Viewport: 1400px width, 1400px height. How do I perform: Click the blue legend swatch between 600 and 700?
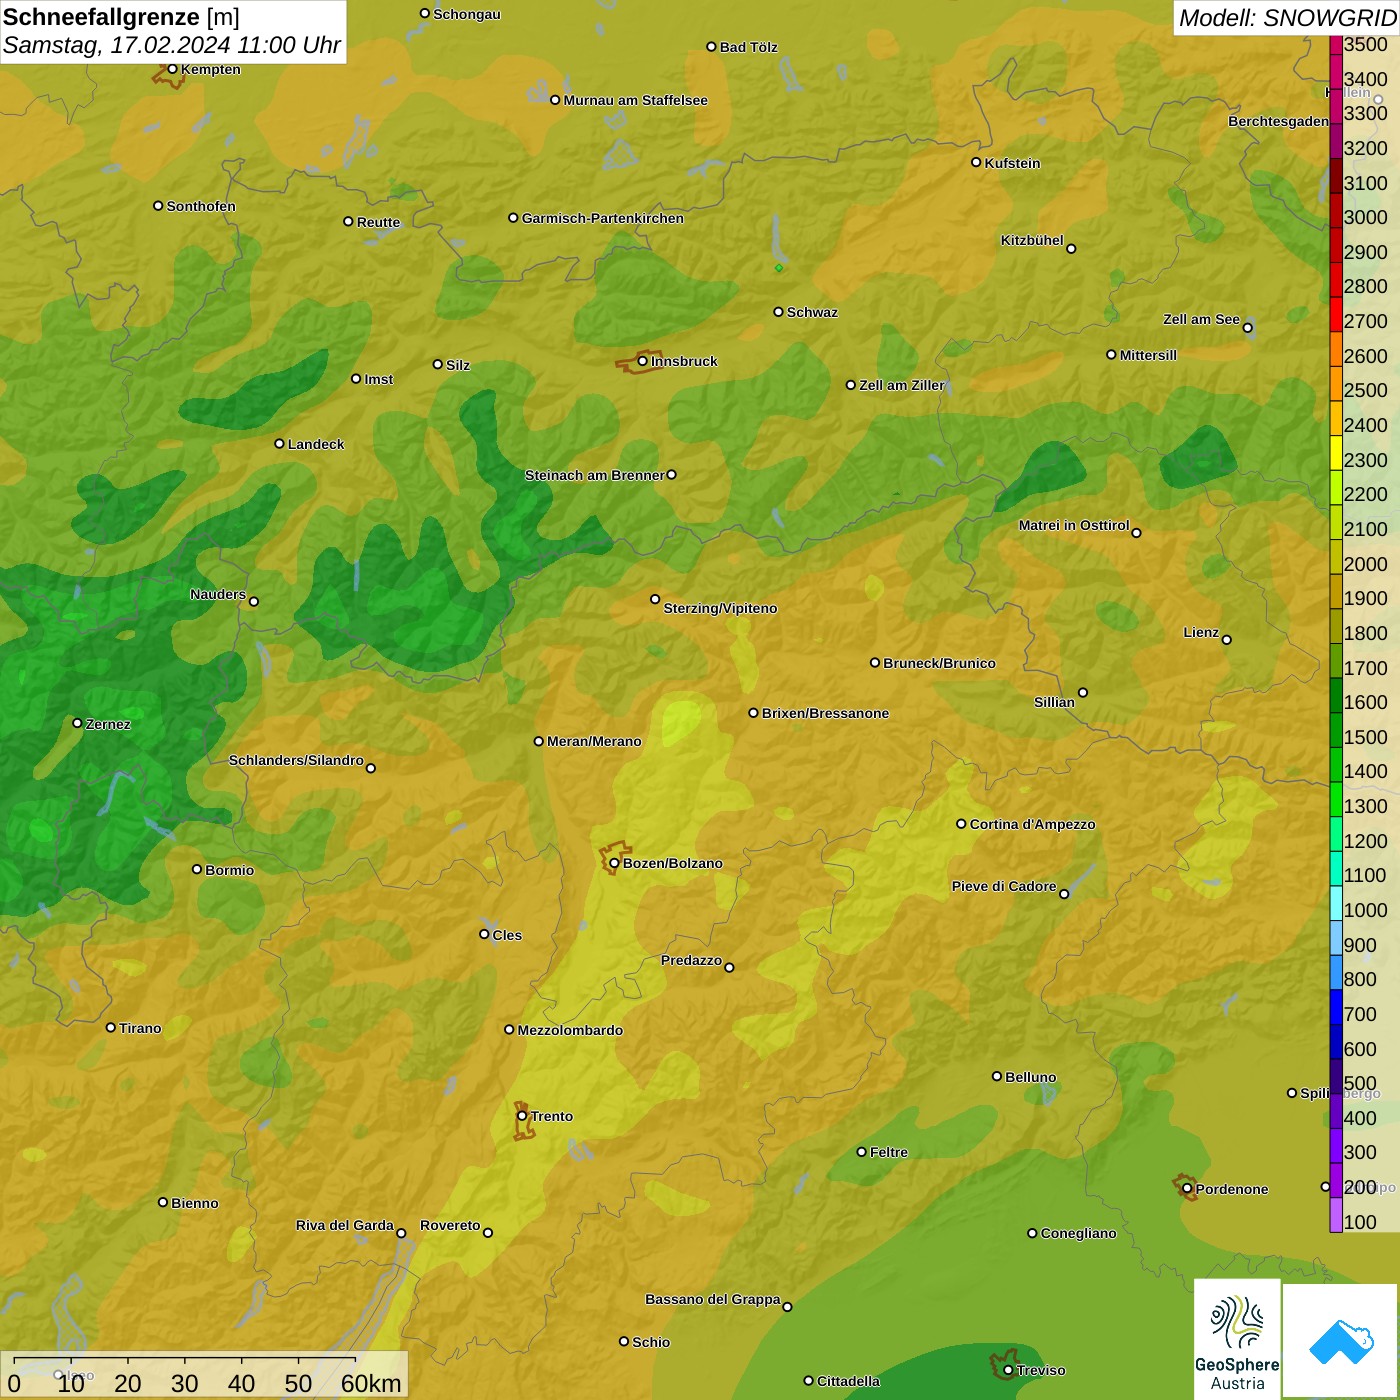pos(1336,1041)
